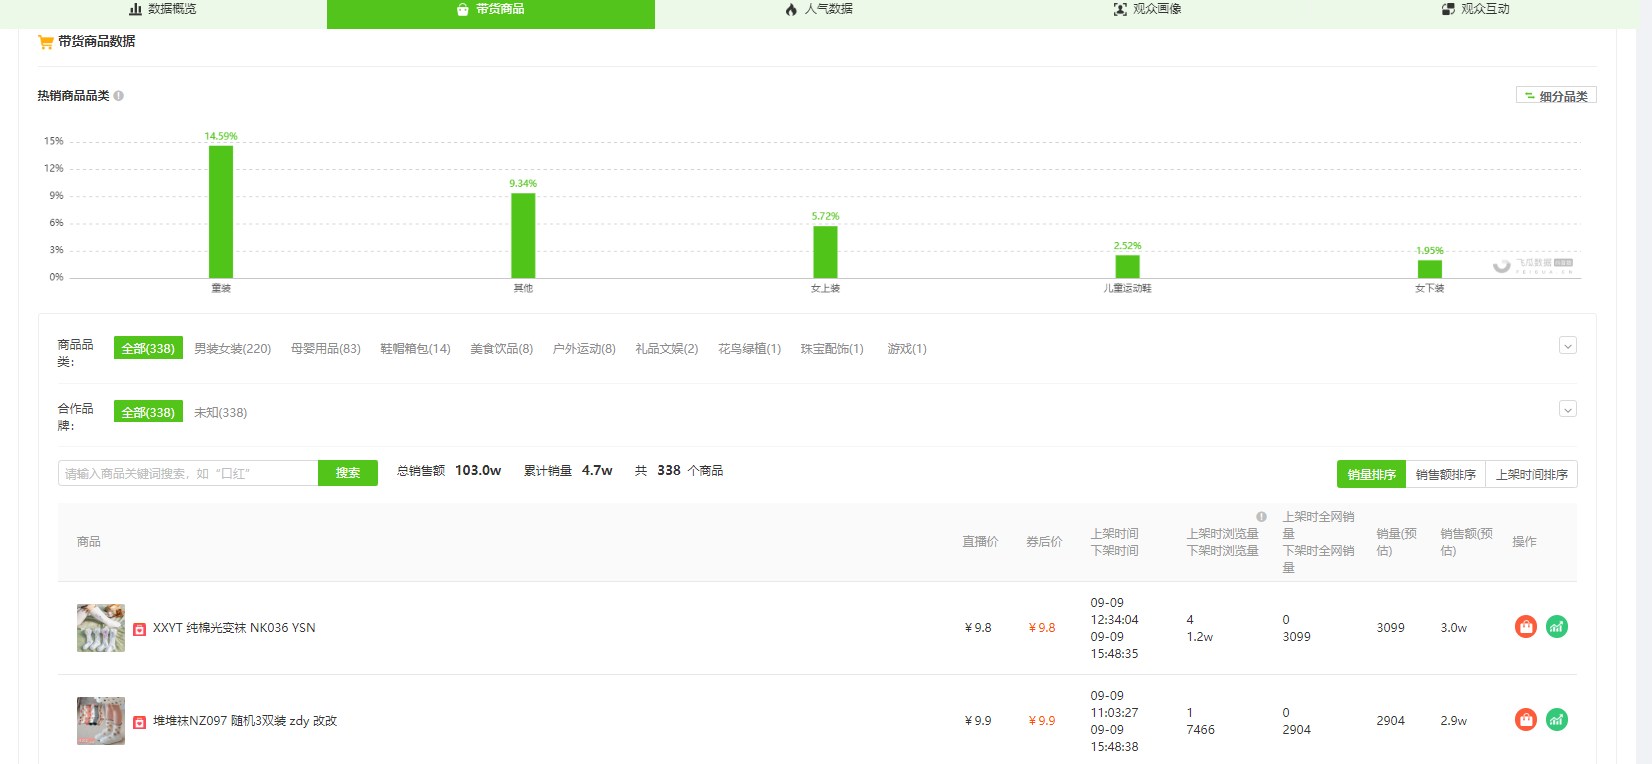This screenshot has width=1652, height=764.
Task: Click the 券后价 column header
Action: [x=1044, y=542]
